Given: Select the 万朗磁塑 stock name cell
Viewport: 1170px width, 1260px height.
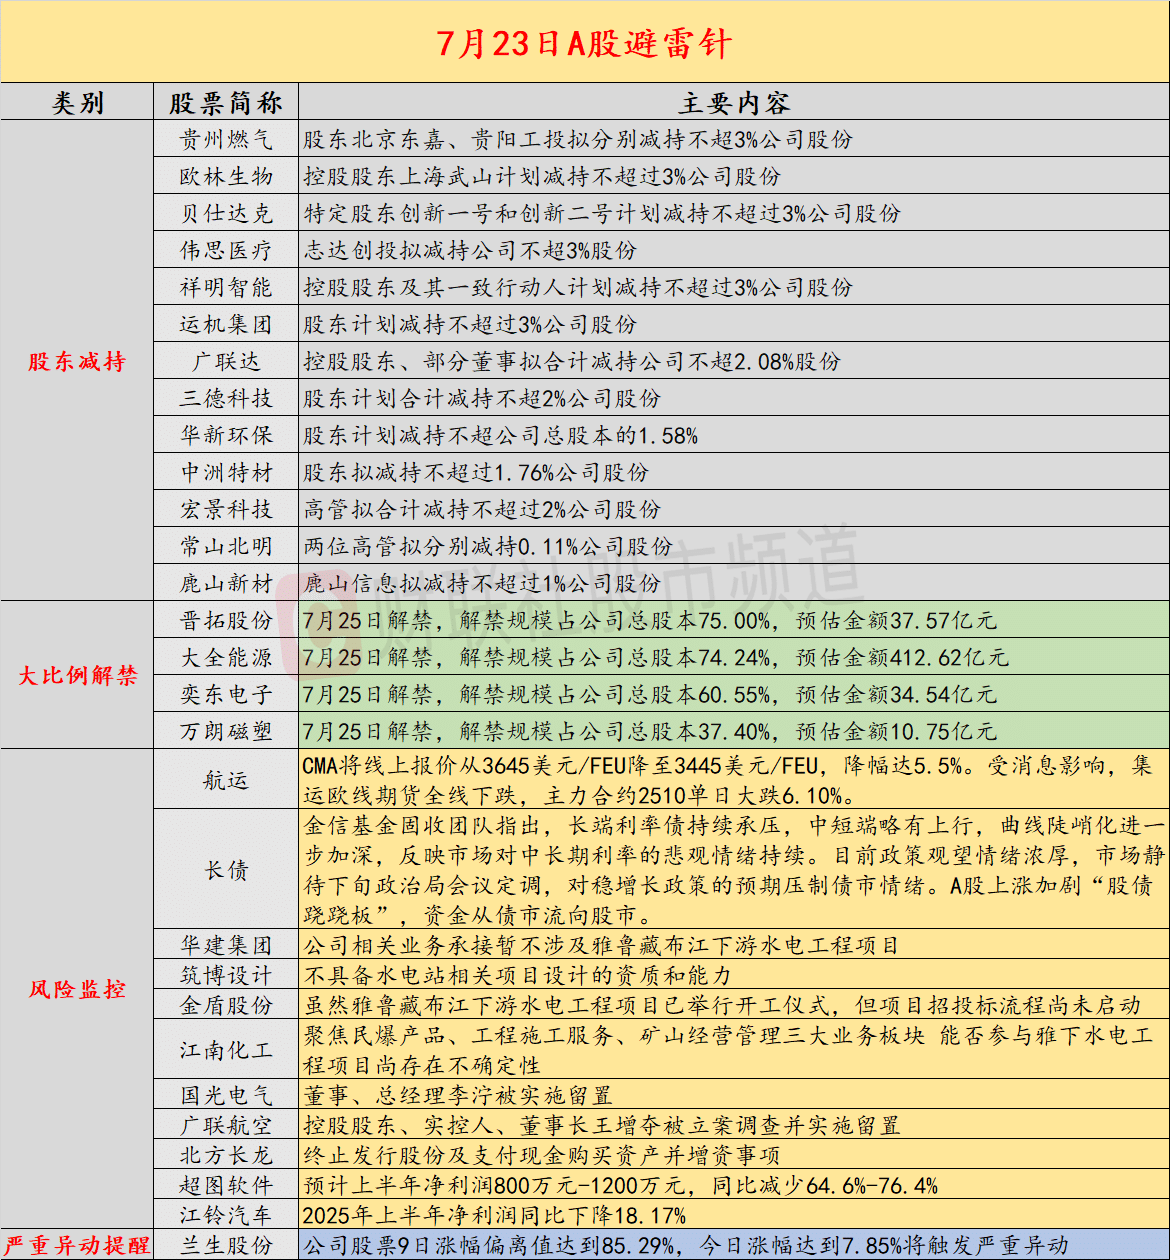Looking at the screenshot, I should [226, 731].
